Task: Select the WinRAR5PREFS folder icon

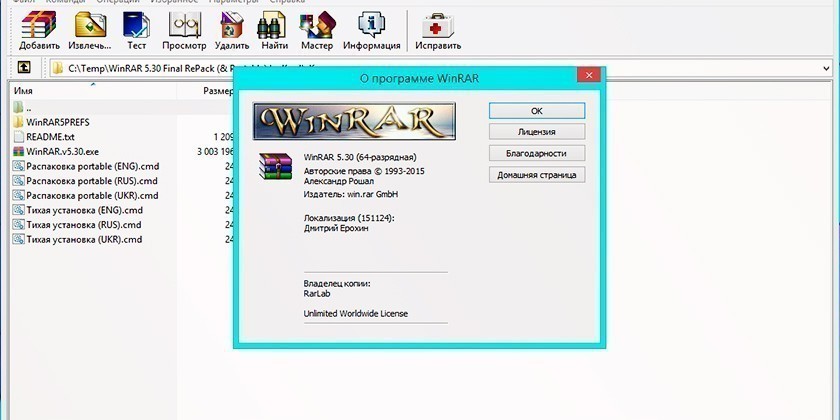Action: pos(18,122)
